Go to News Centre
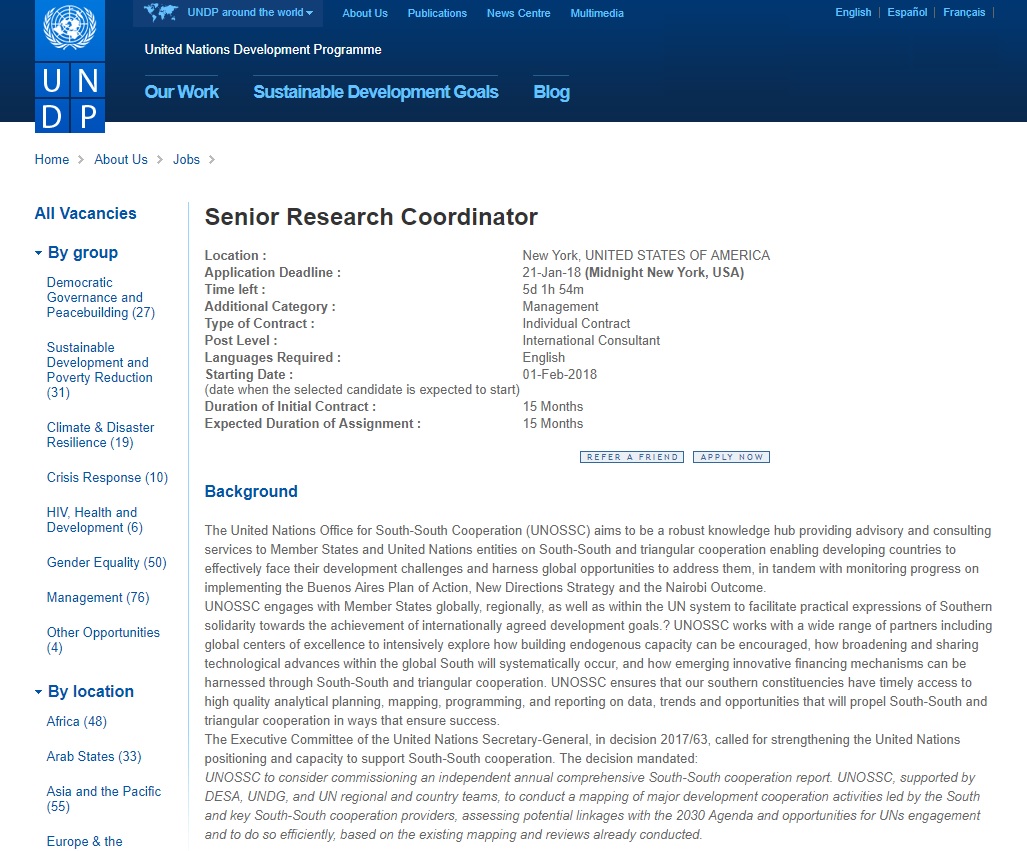 pos(518,13)
